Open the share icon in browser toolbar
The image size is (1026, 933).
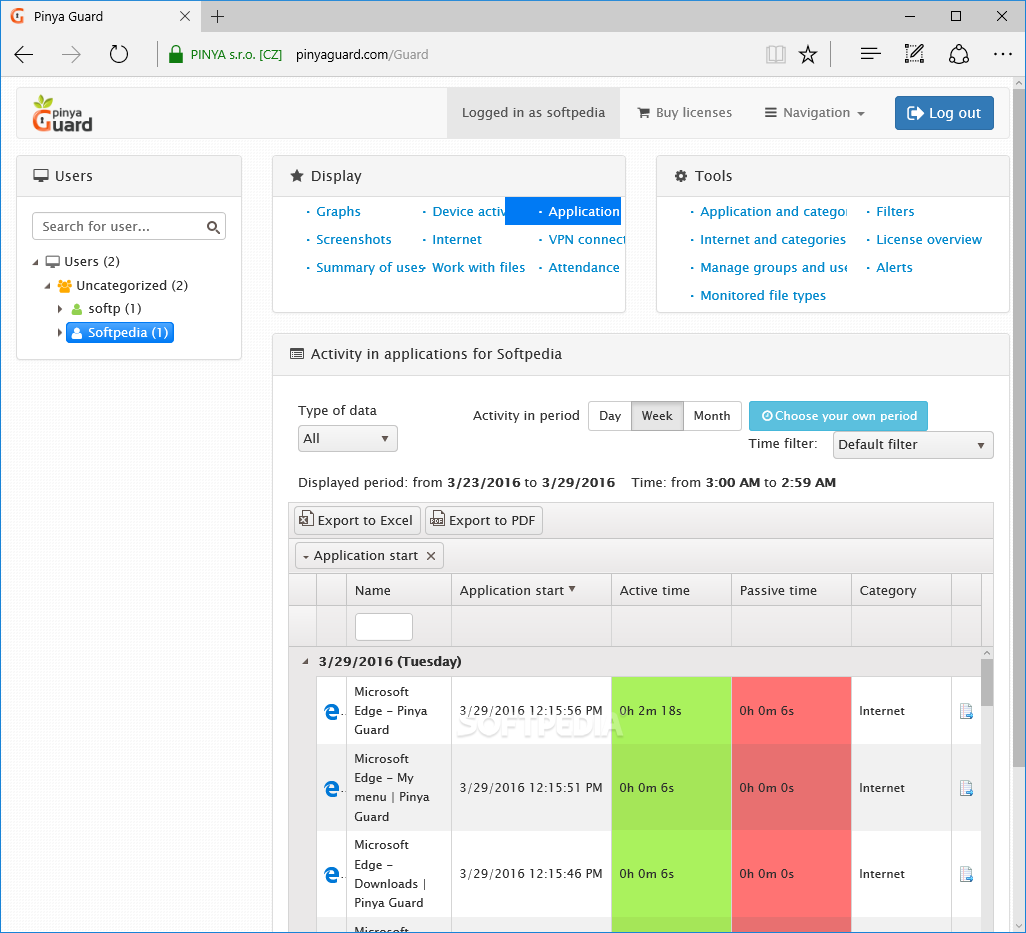[959, 54]
